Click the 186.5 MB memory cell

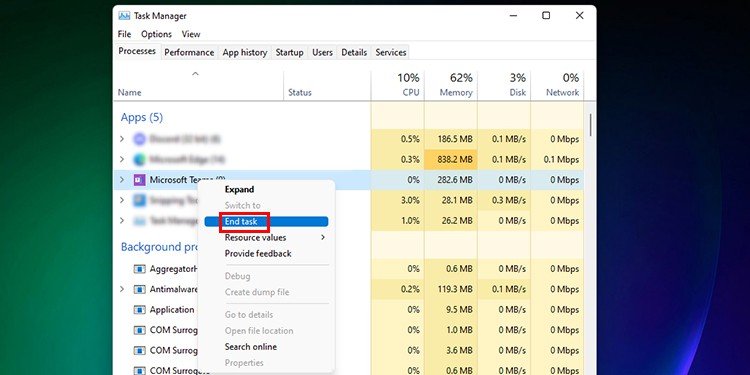click(451, 139)
